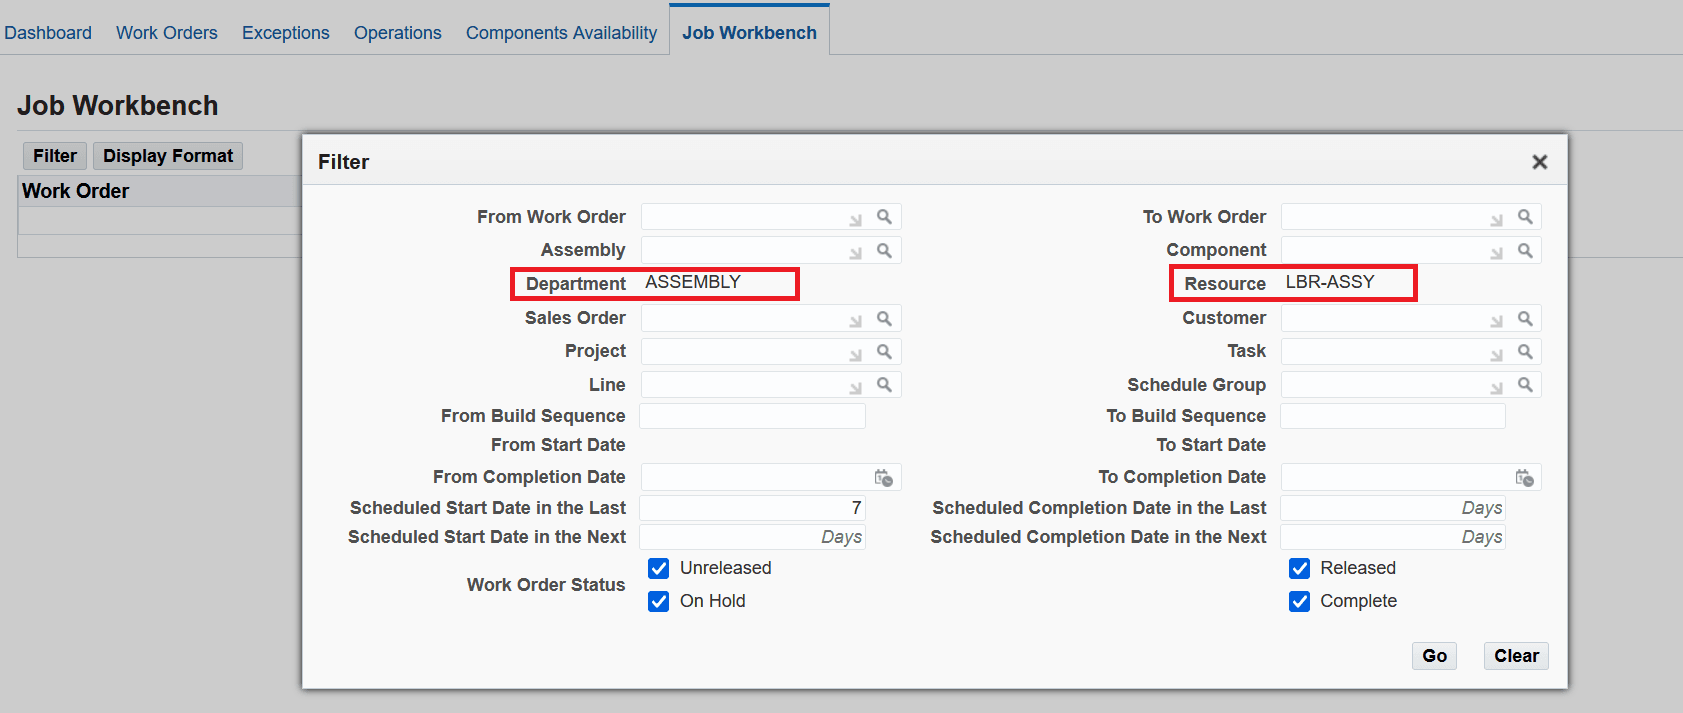Click the Schedule Group search icon
This screenshot has height=713, width=1683.
click(1525, 384)
